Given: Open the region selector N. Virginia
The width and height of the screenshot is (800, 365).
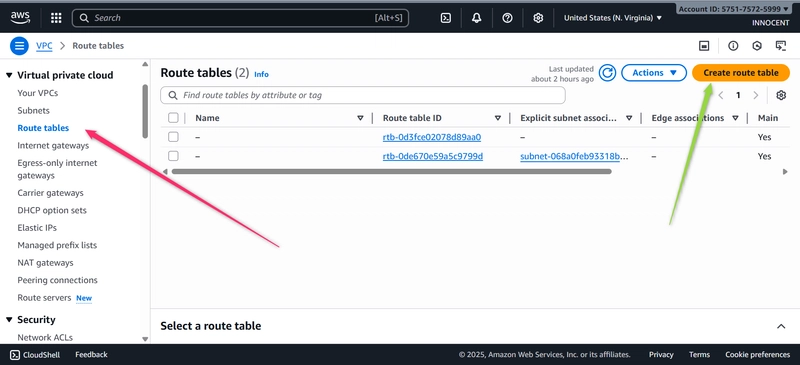Looking at the screenshot, I should (613, 18).
